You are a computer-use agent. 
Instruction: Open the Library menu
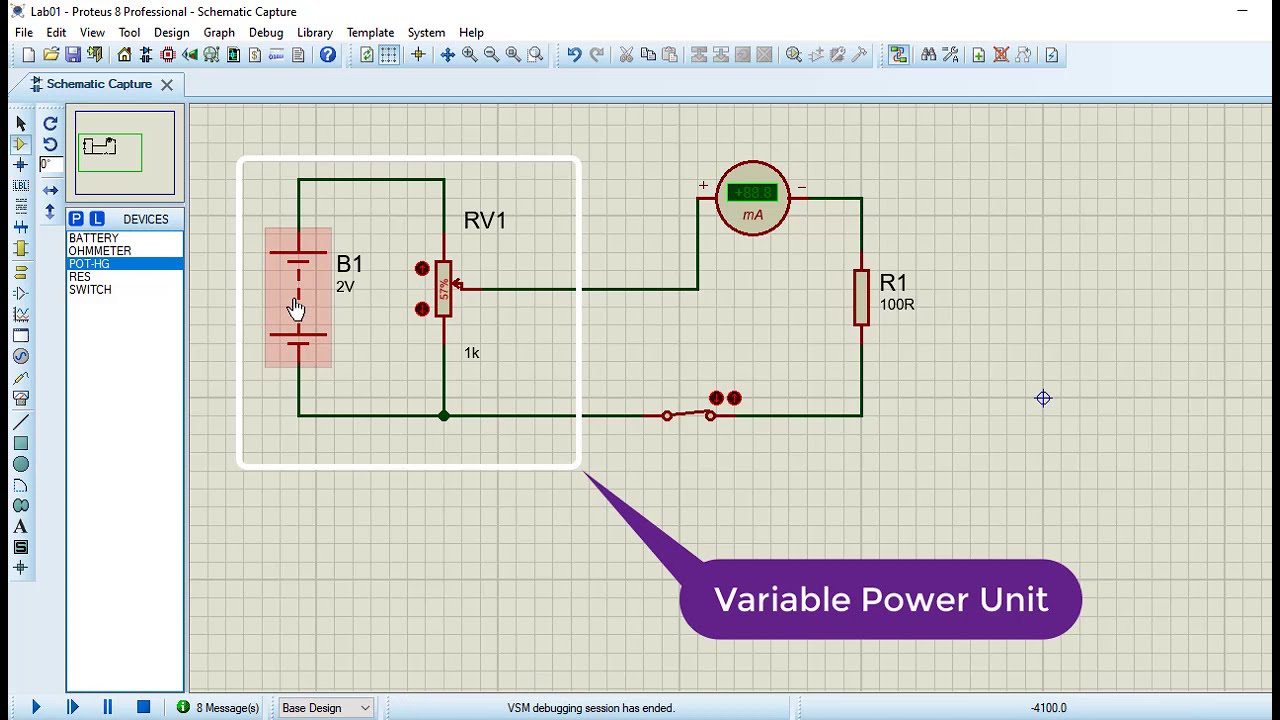coord(314,32)
